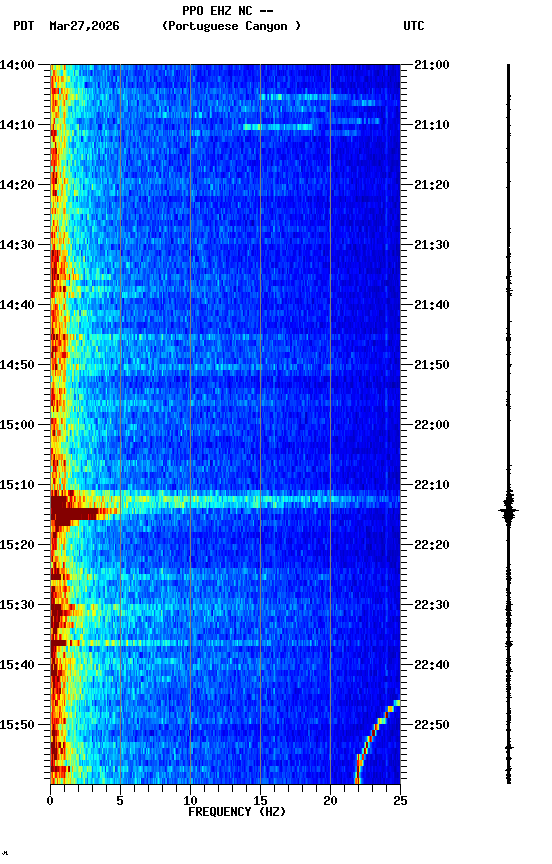Image resolution: width=552 pixels, height=864 pixels.
Task: Click the 0 Hz frequency axis label
Action: click(50, 801)
